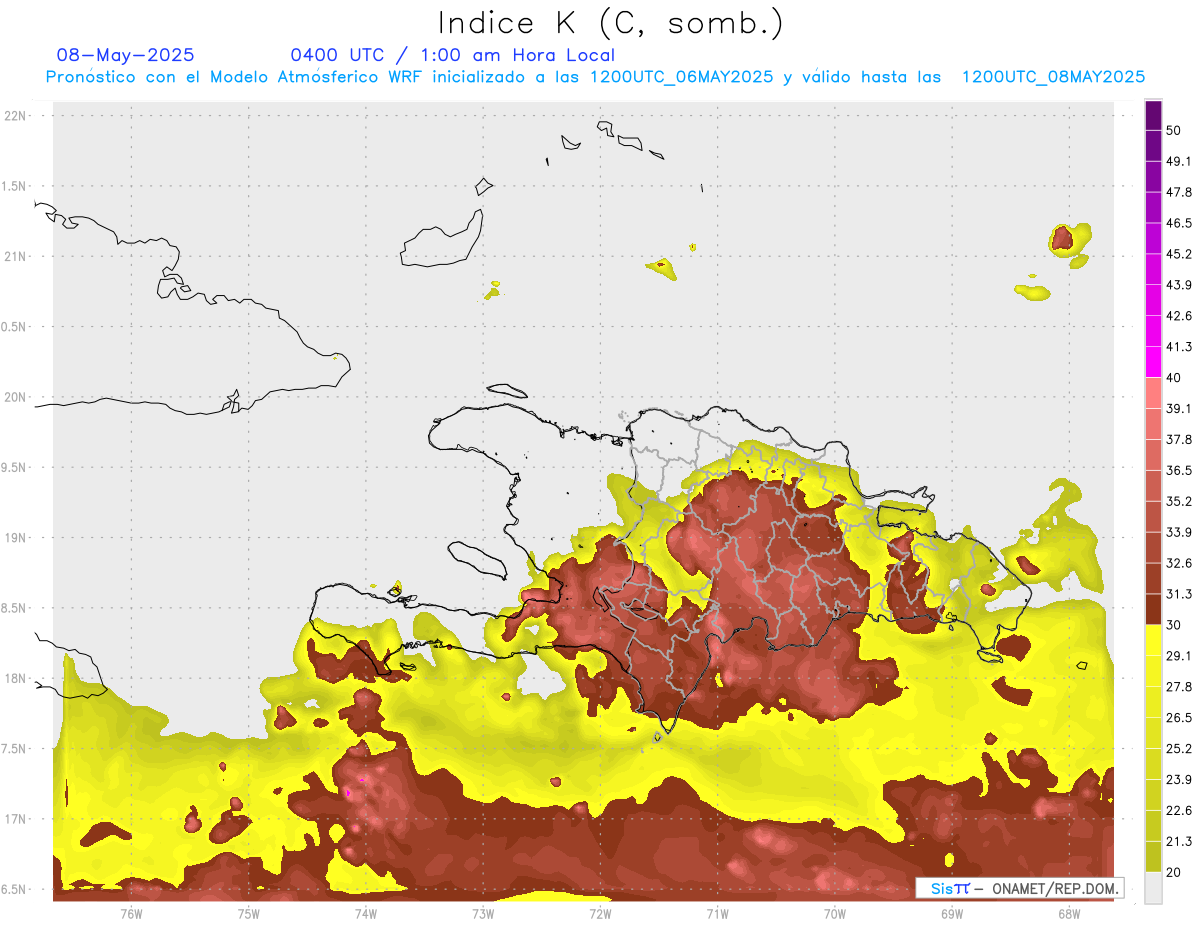Pick the olive swatch between 20 and 21.3

pos(1153,857)
